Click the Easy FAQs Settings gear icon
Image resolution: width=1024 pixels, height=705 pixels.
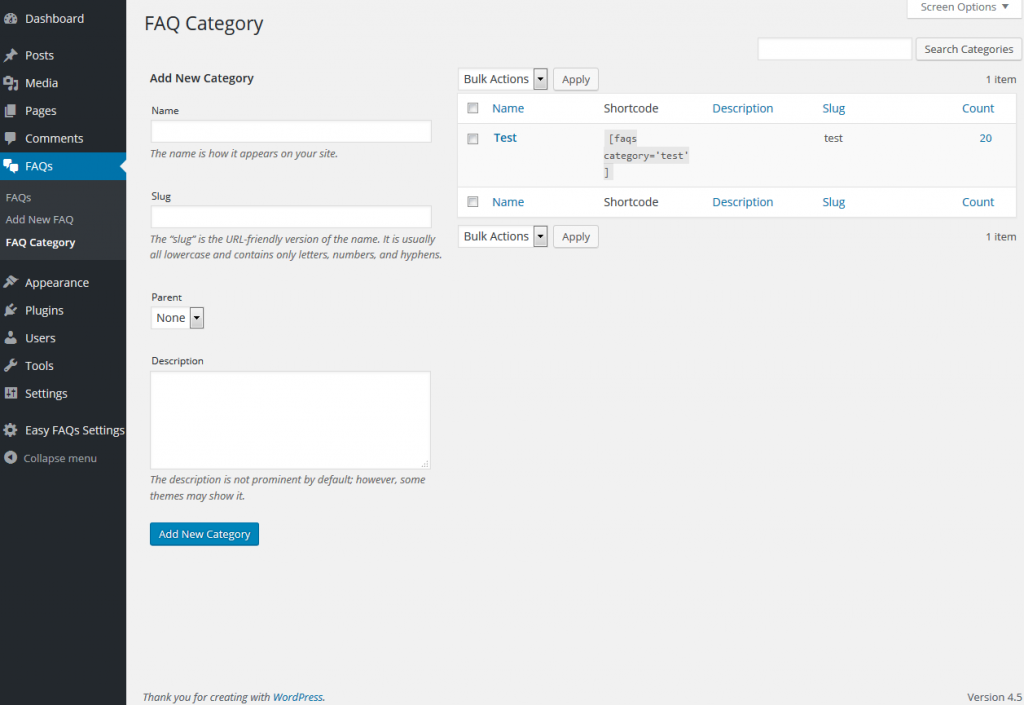pos(11,431)
